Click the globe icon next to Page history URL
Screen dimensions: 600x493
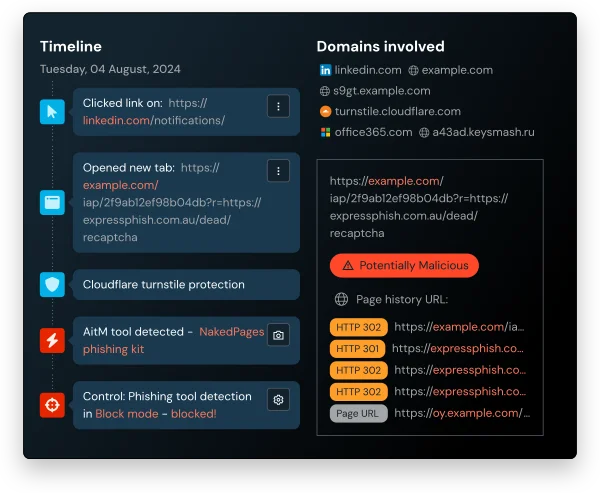tap(341, 299)
